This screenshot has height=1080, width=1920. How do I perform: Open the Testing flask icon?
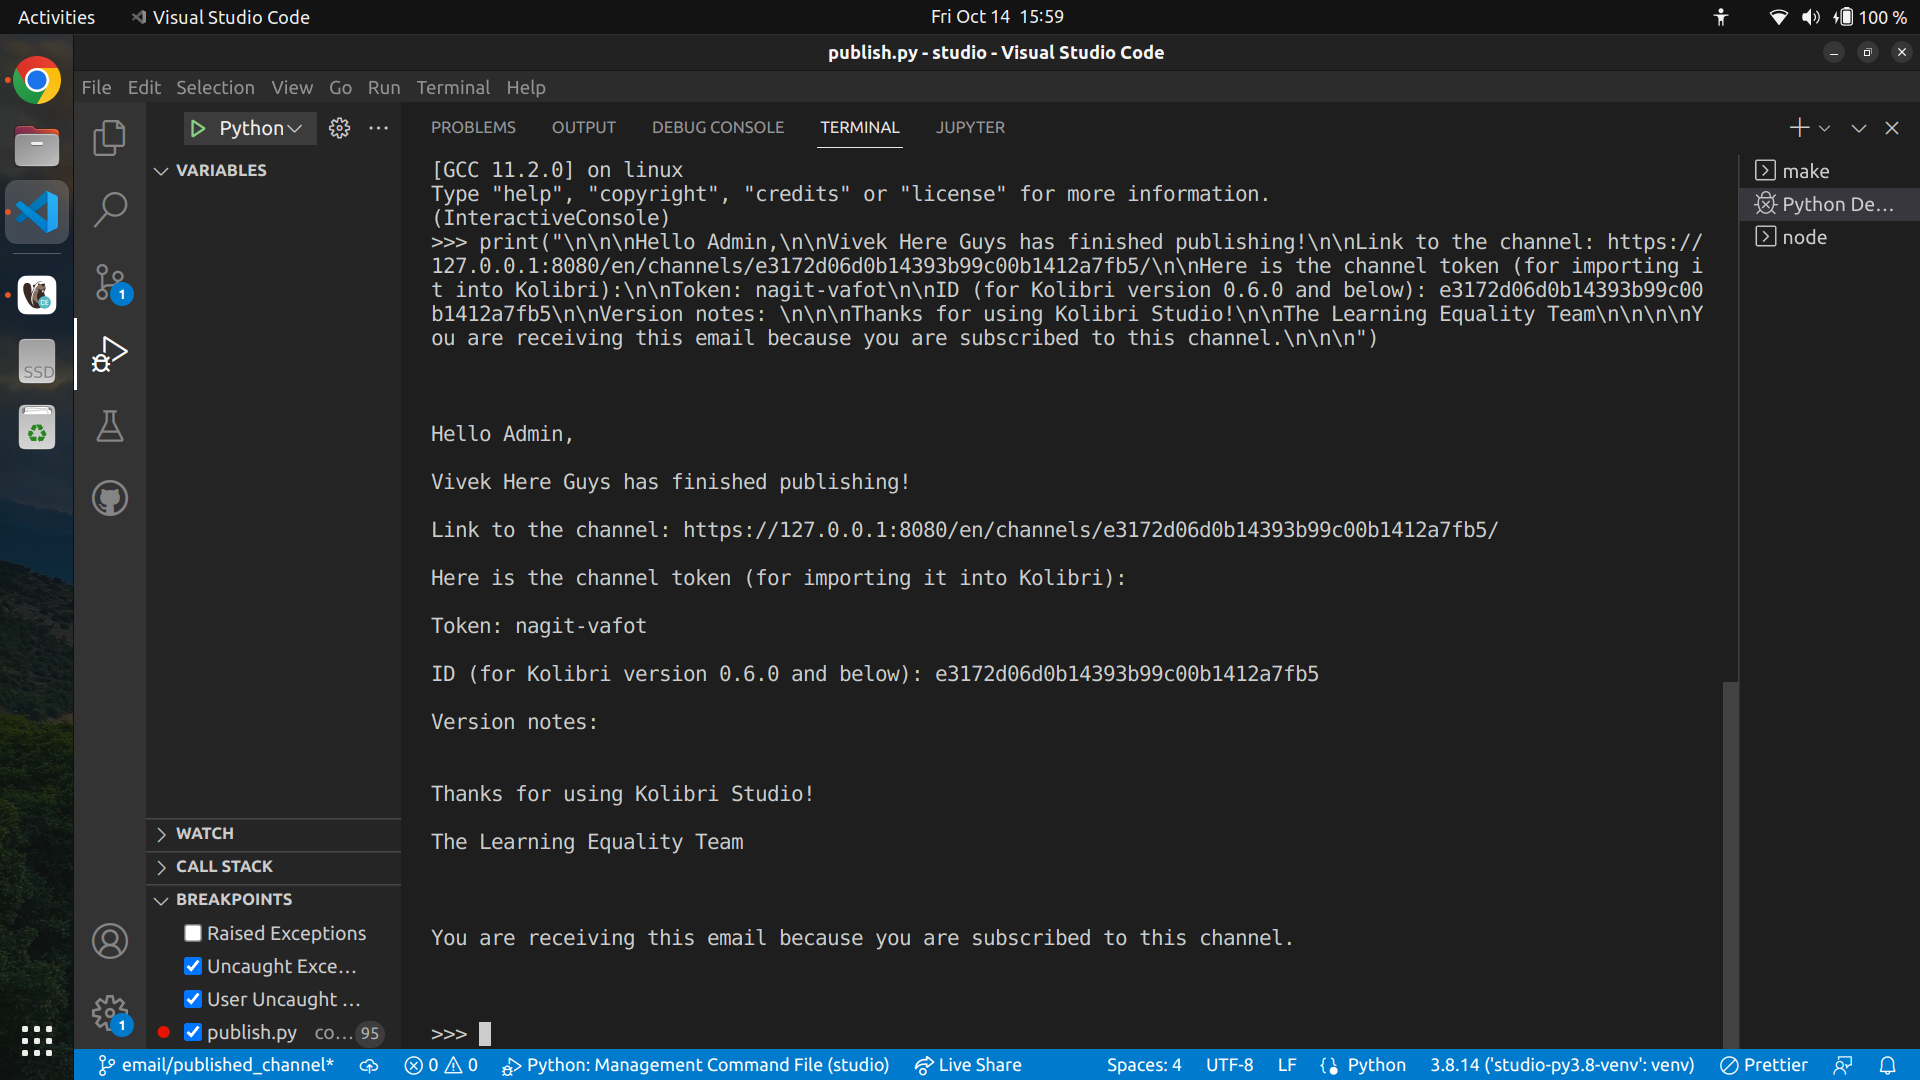coord(109,426)
